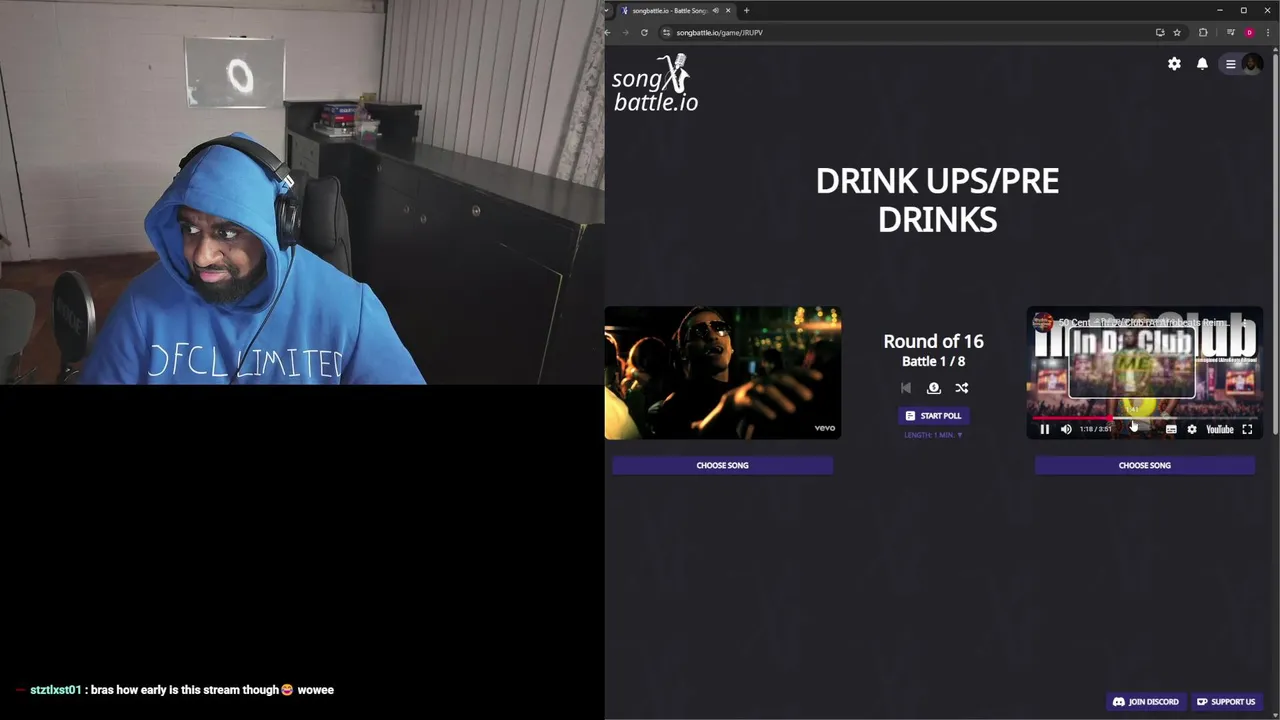Open a new browser tab
Image resolution: width=1280 pixels, height=720 pixels.
(x=746, y=10)
